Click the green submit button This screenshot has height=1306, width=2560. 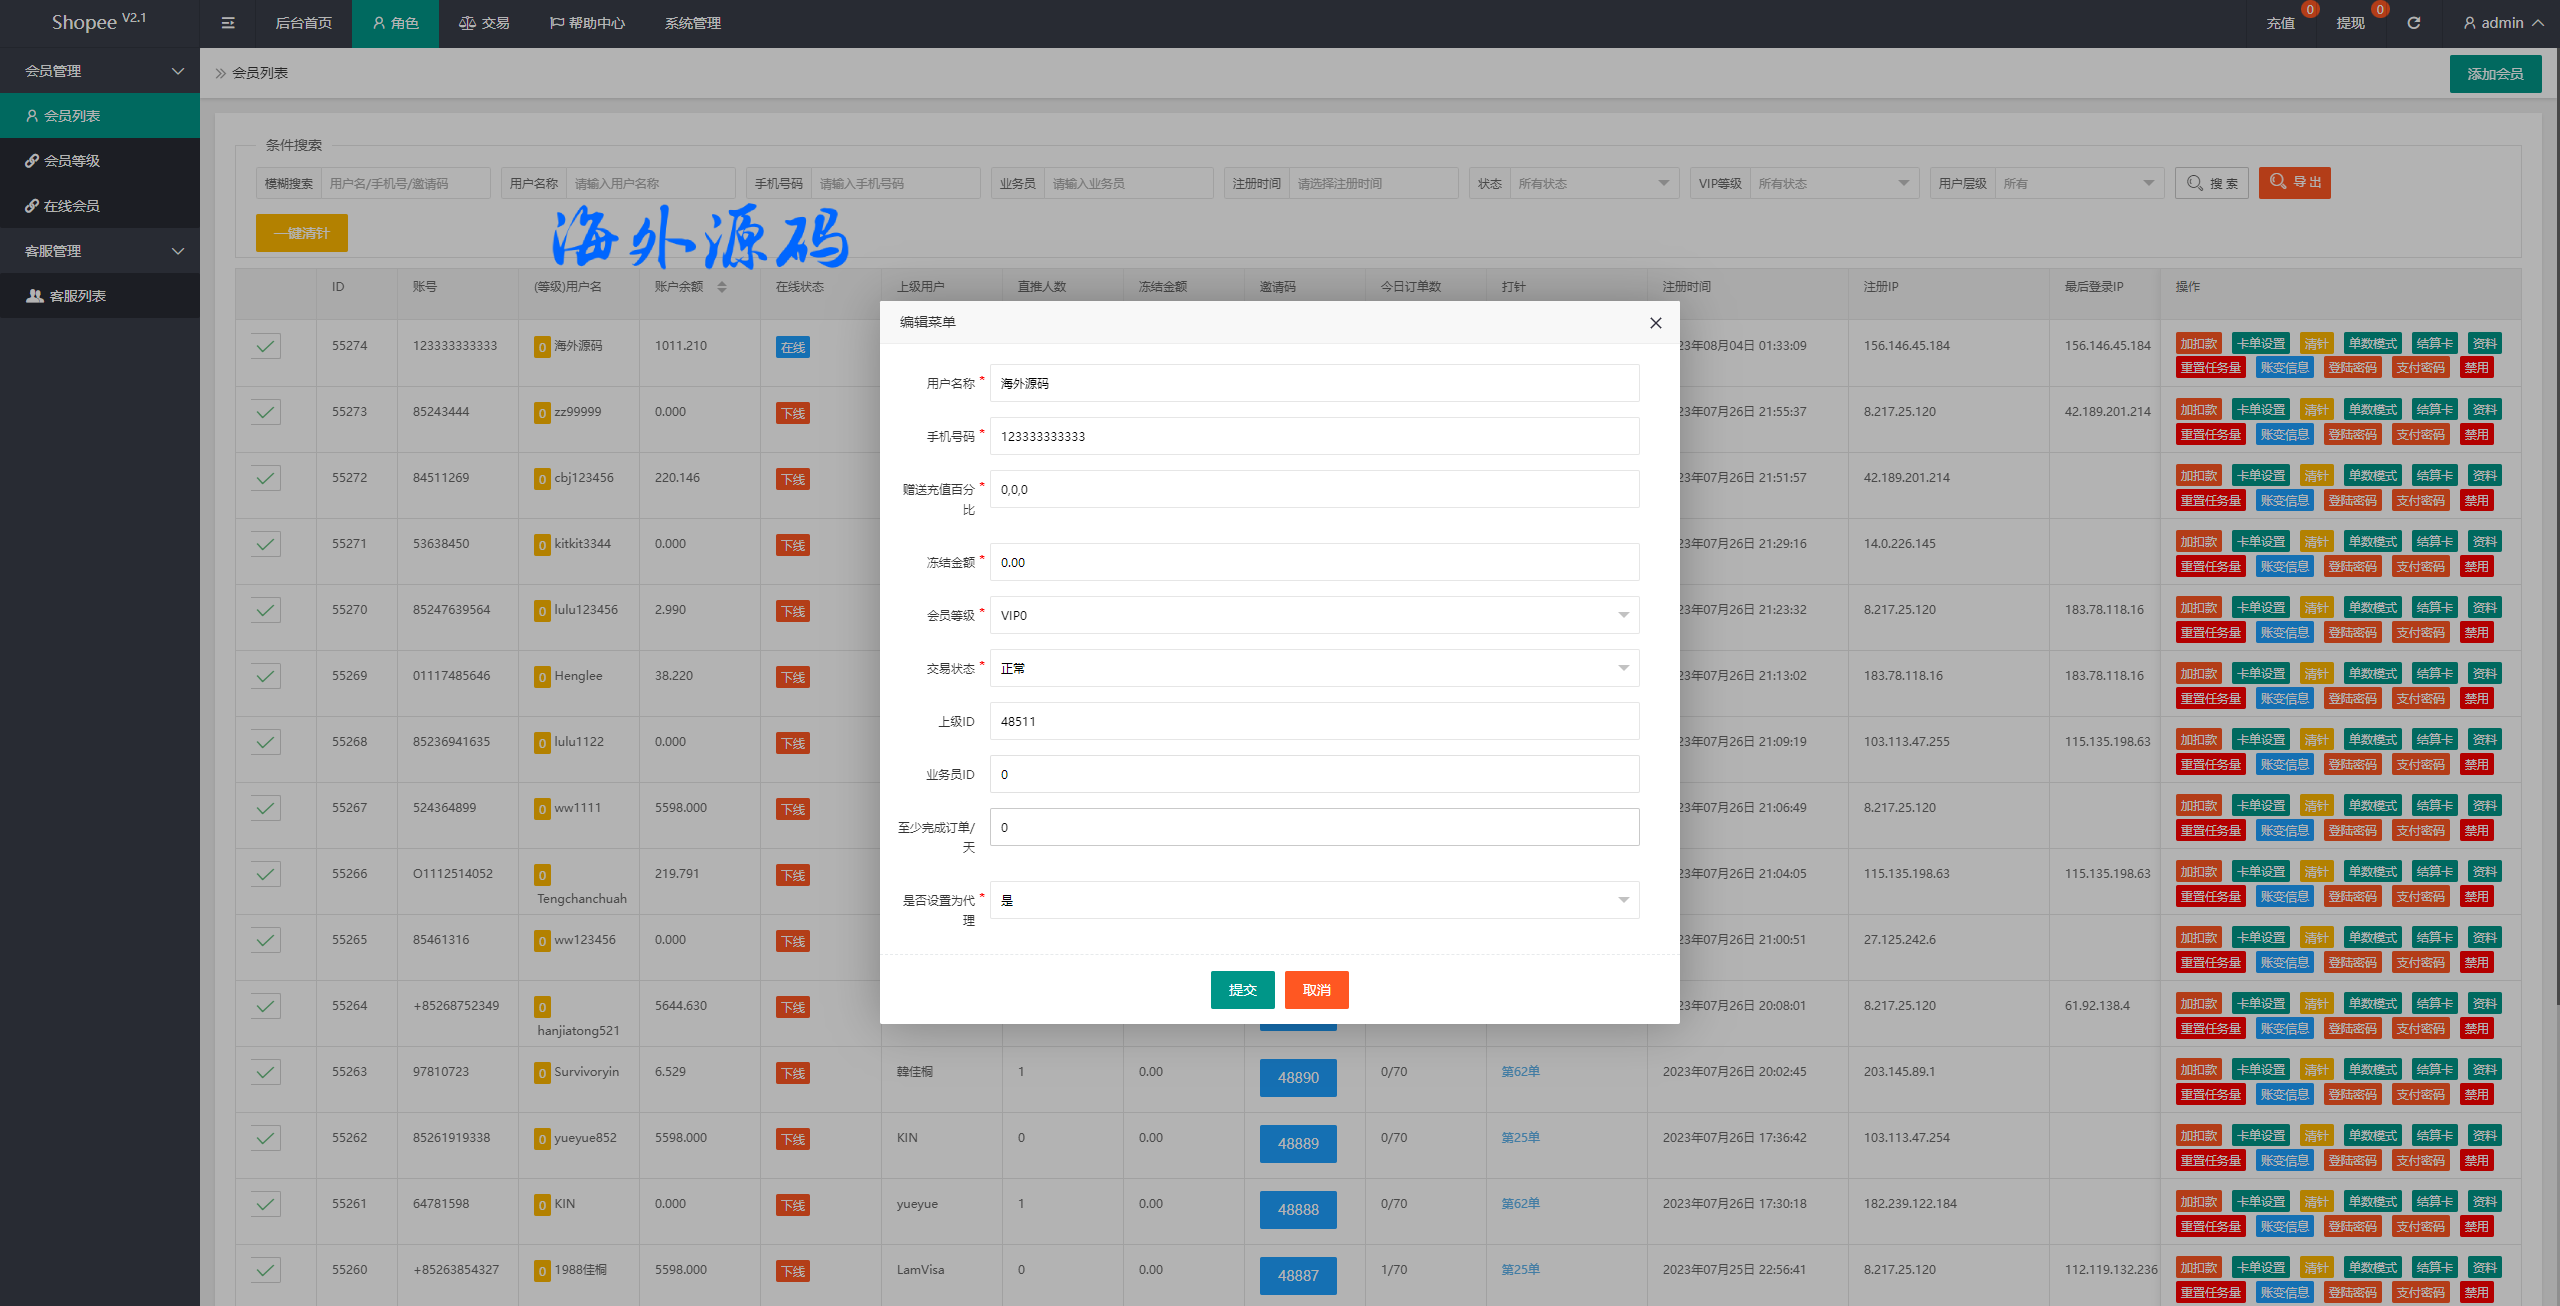(x=1242, y=990)
